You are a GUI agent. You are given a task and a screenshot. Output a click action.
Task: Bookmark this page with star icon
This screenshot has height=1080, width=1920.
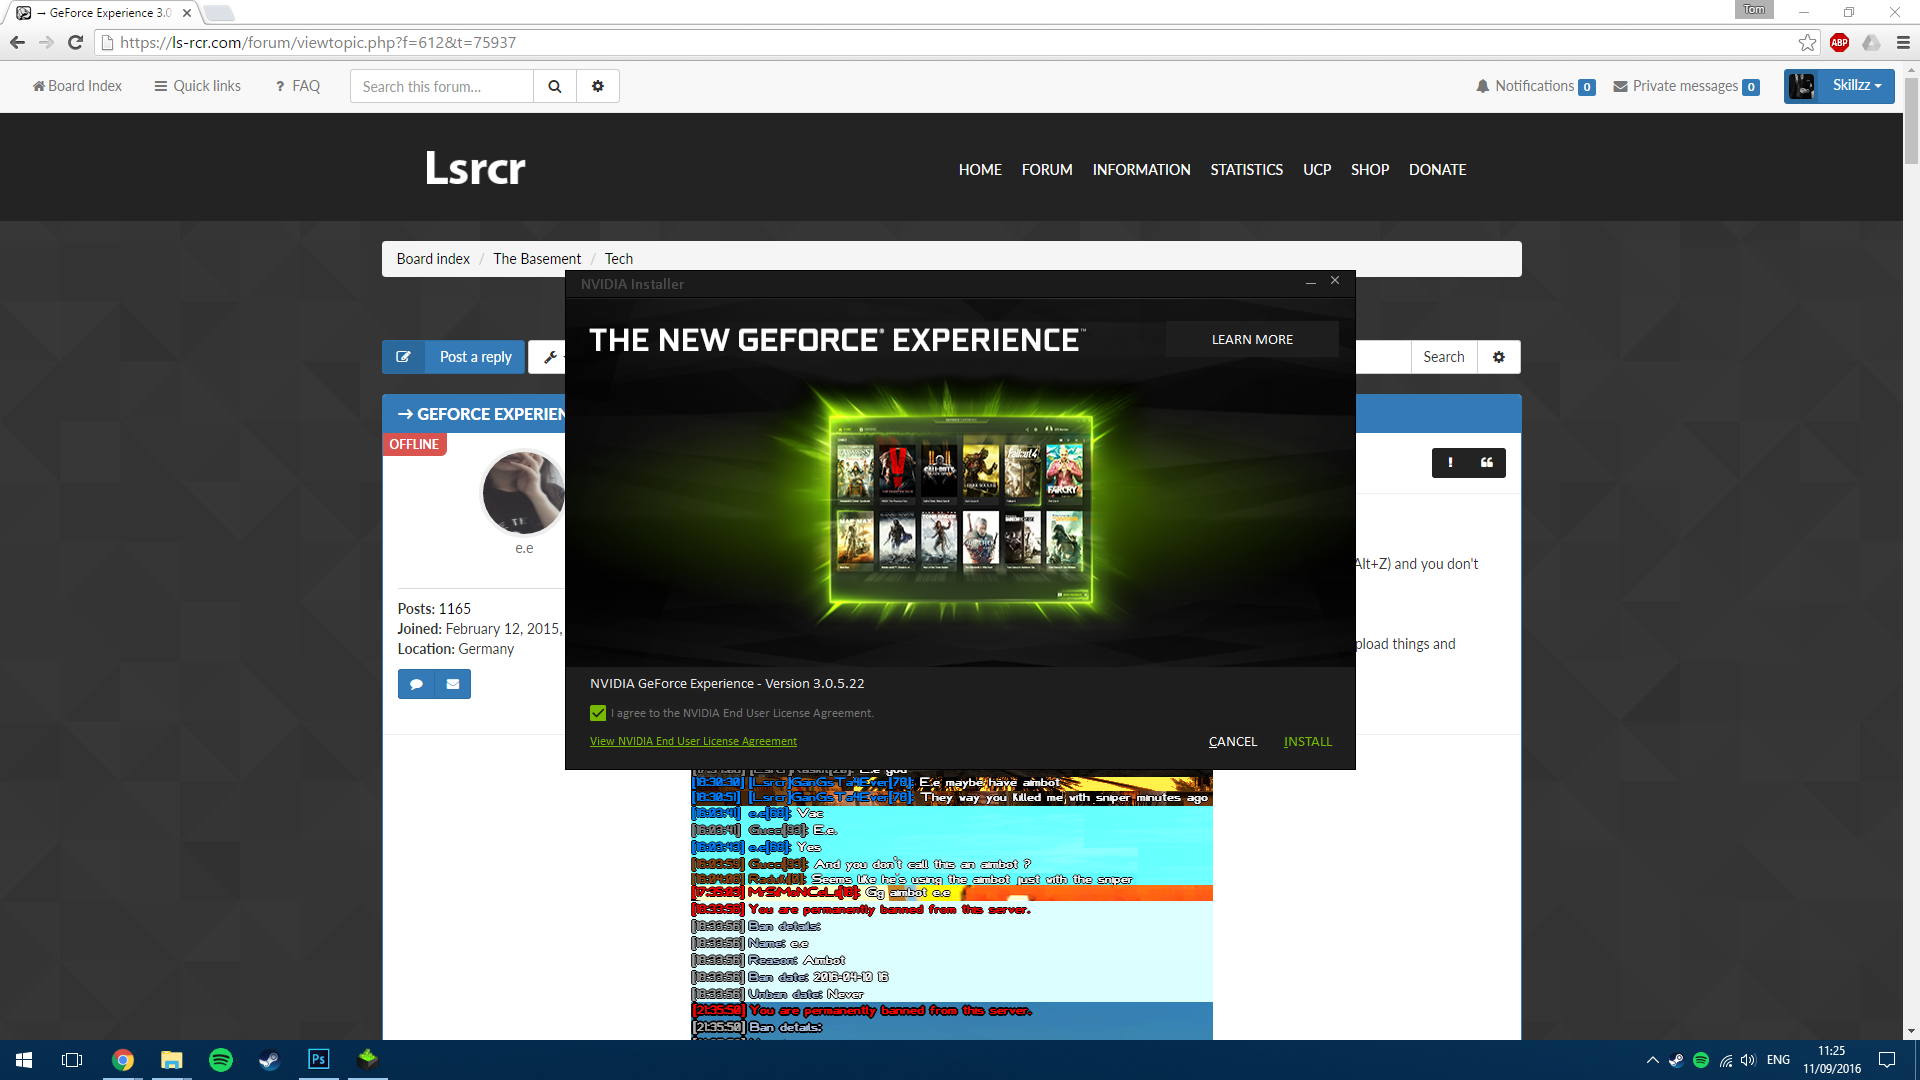pyautogui.click(x=1807, y=42)
